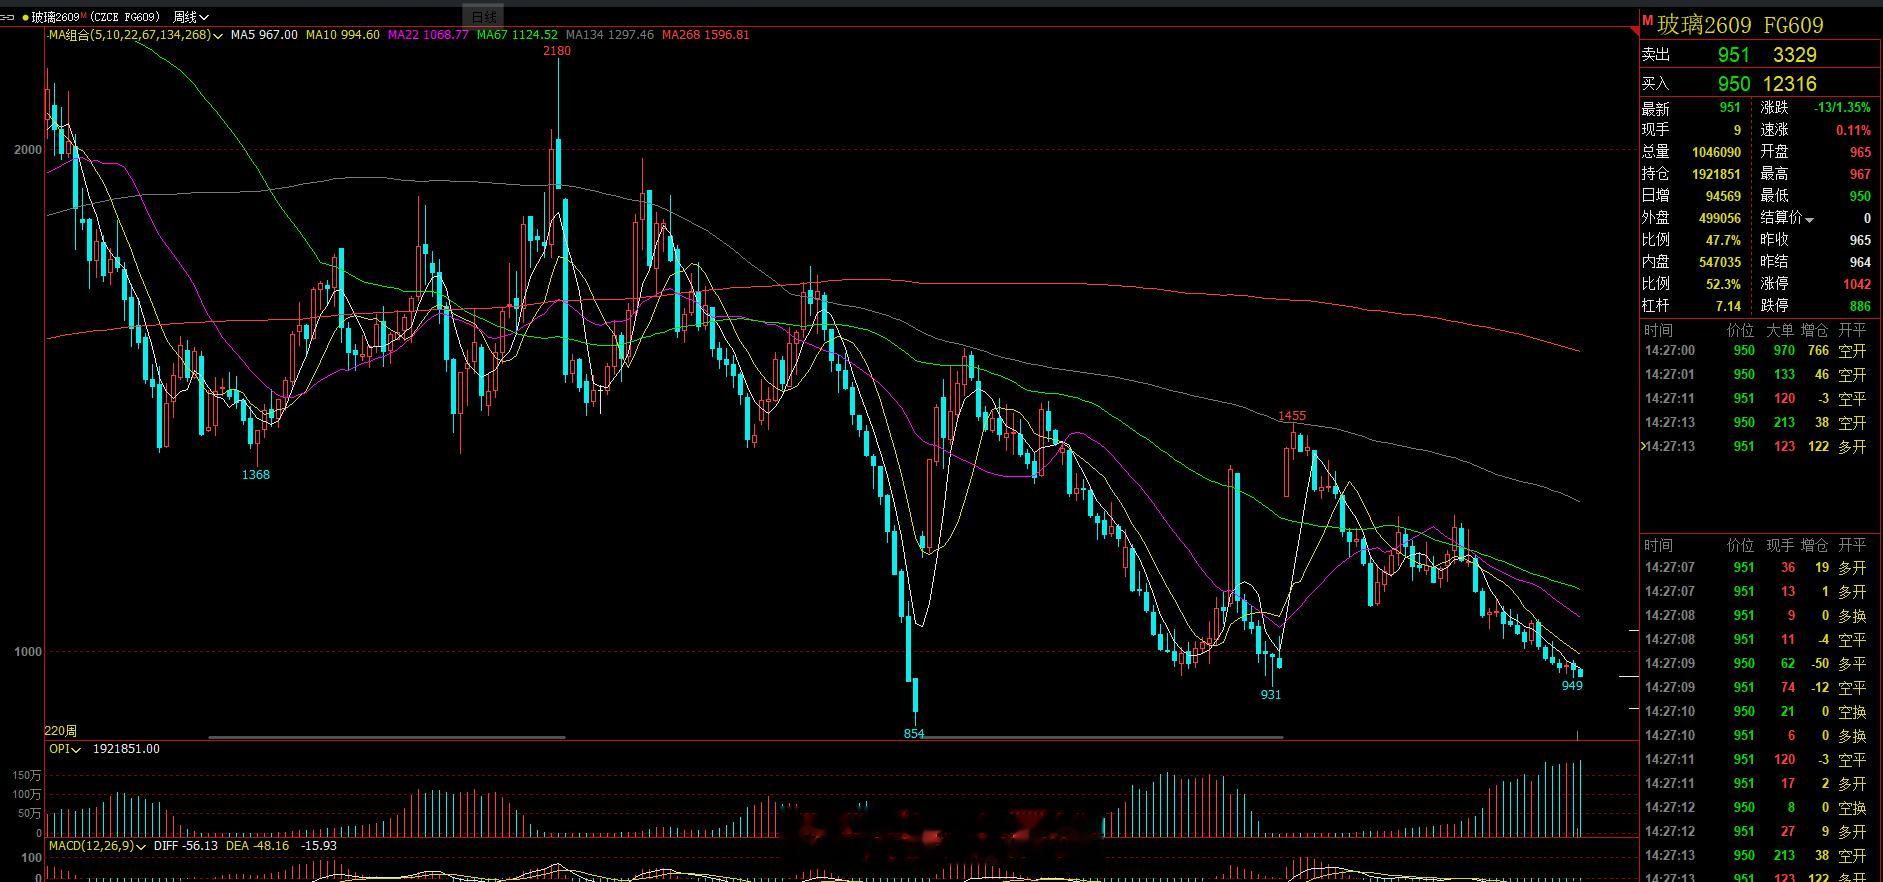This screenshot has width=1883, height=882.
Task: Click the 931 low price label
Action: point(1270,695)
